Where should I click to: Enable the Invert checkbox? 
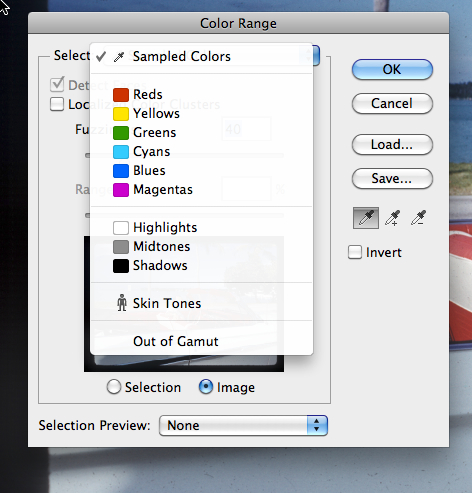(x=355, y=252)
